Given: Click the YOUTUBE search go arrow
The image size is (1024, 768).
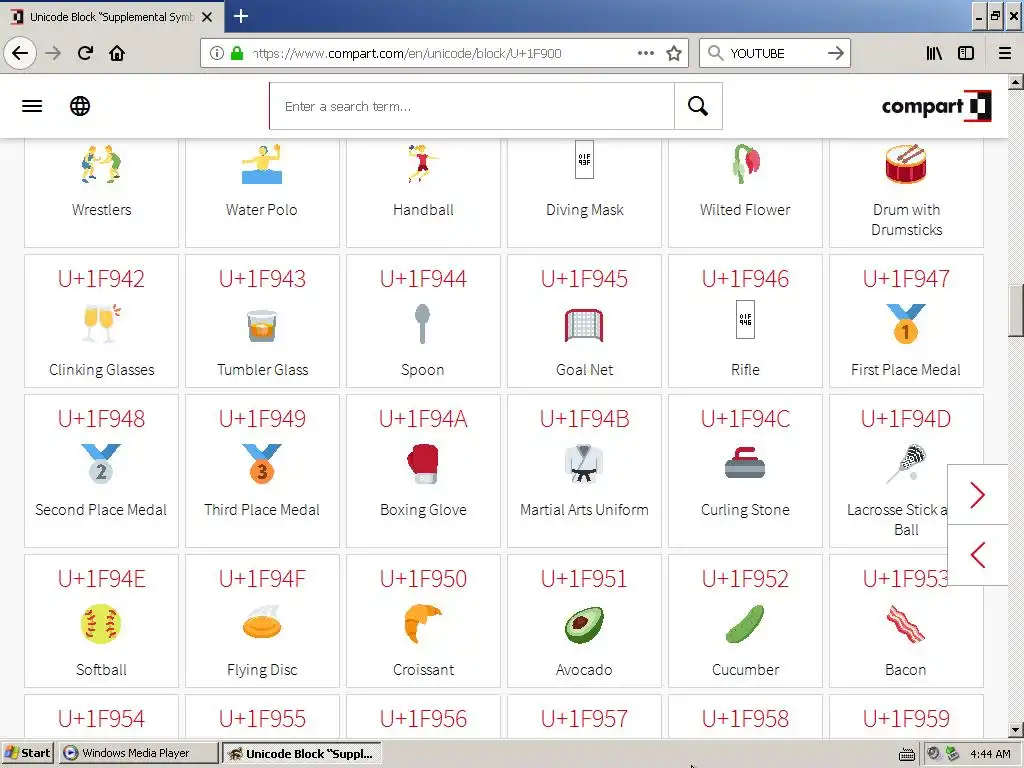Looking at the screenshot, I should click(x=836, y=53).
